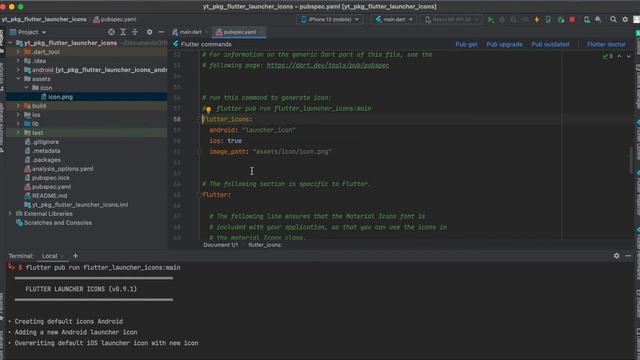
Task: Expand the .idea folder
Action: [x=18, y=61]
